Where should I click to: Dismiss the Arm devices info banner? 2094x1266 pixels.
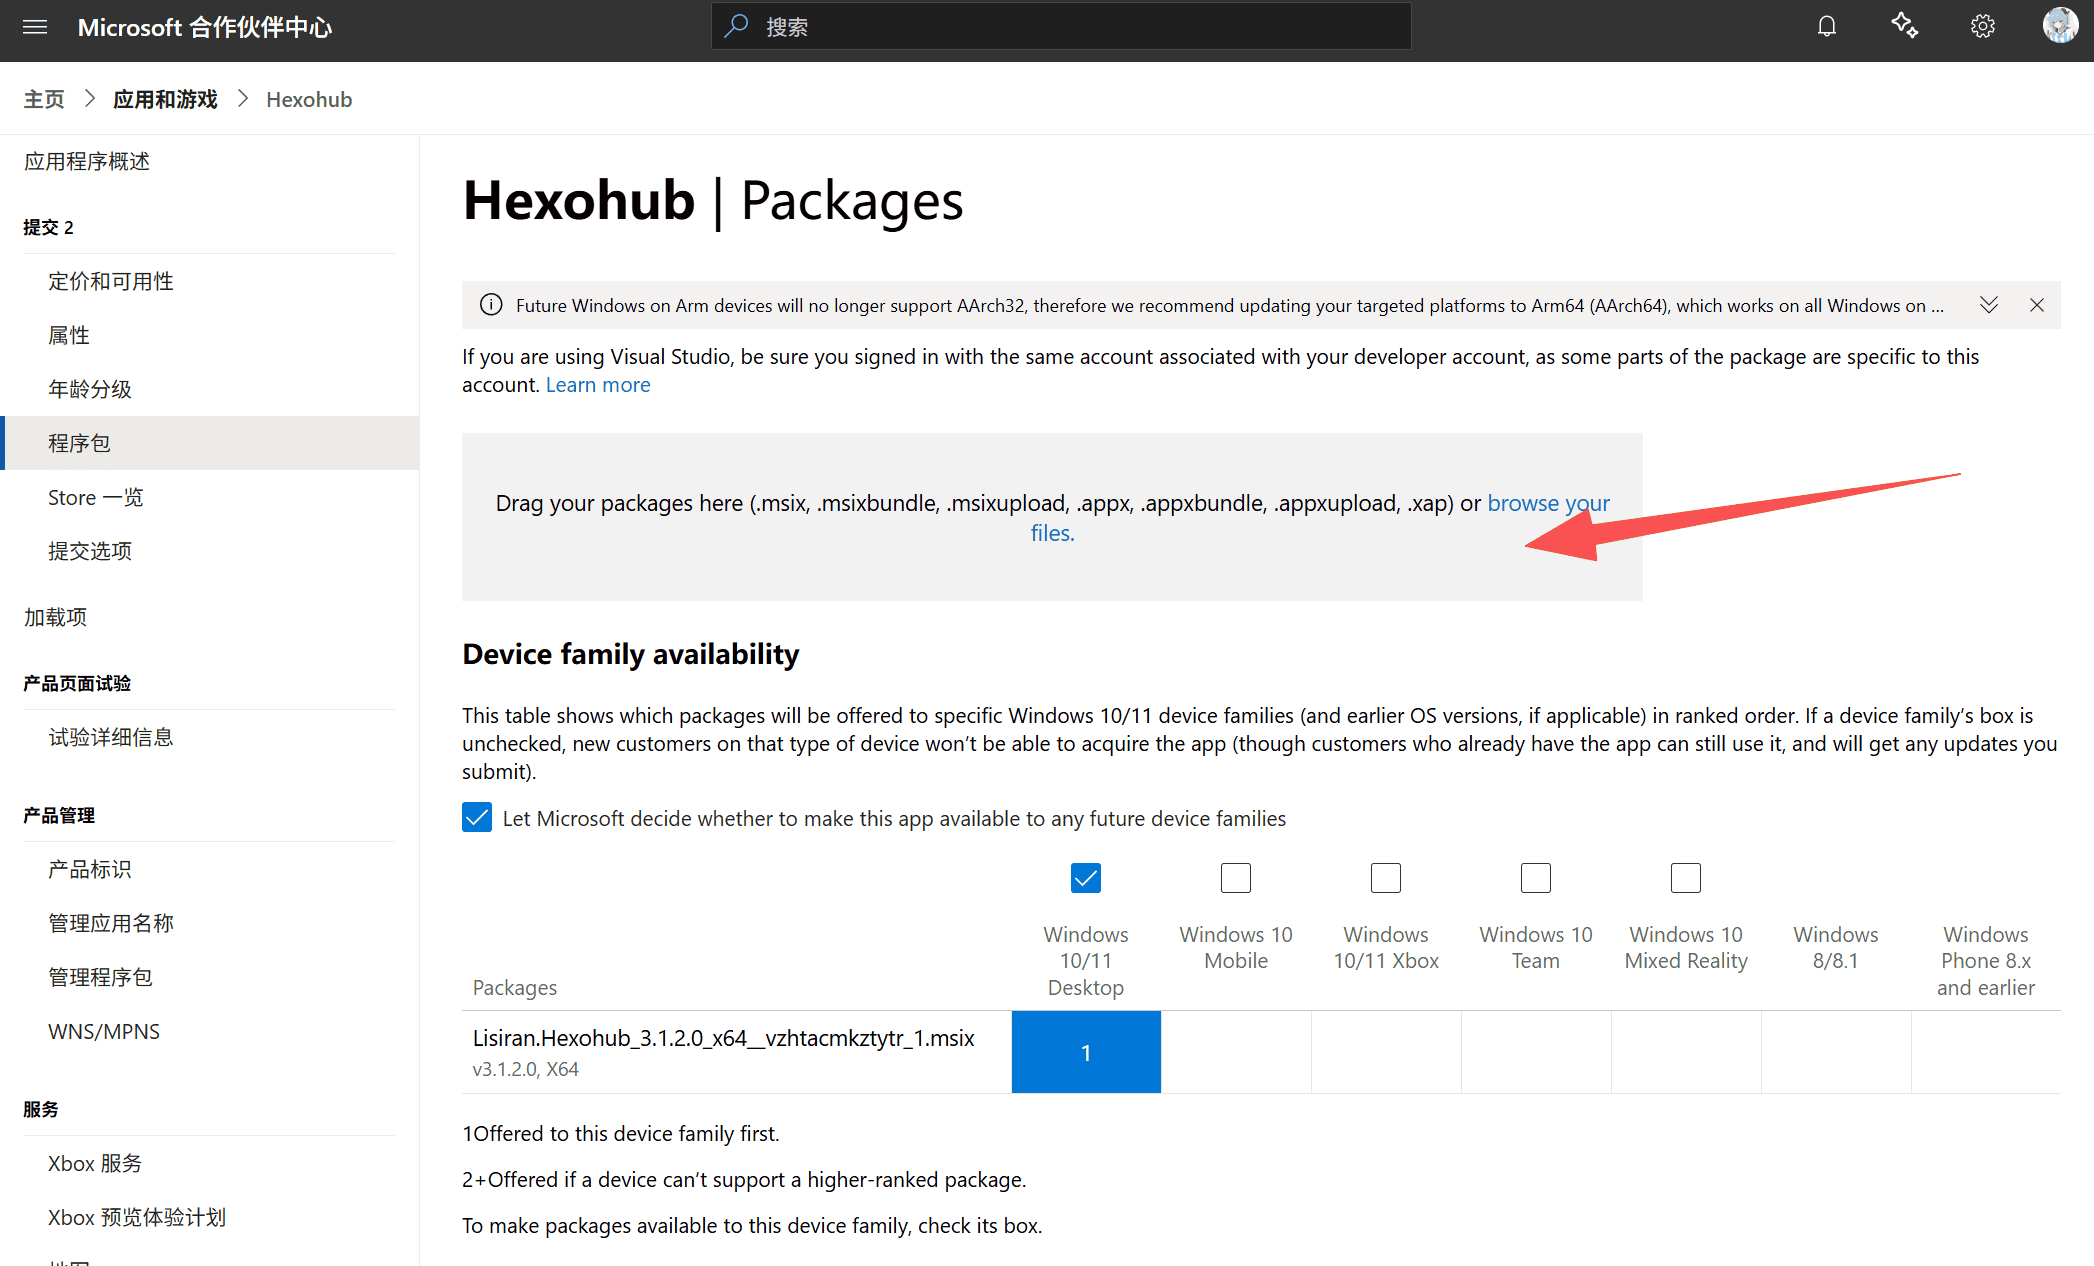[2037, 305]
